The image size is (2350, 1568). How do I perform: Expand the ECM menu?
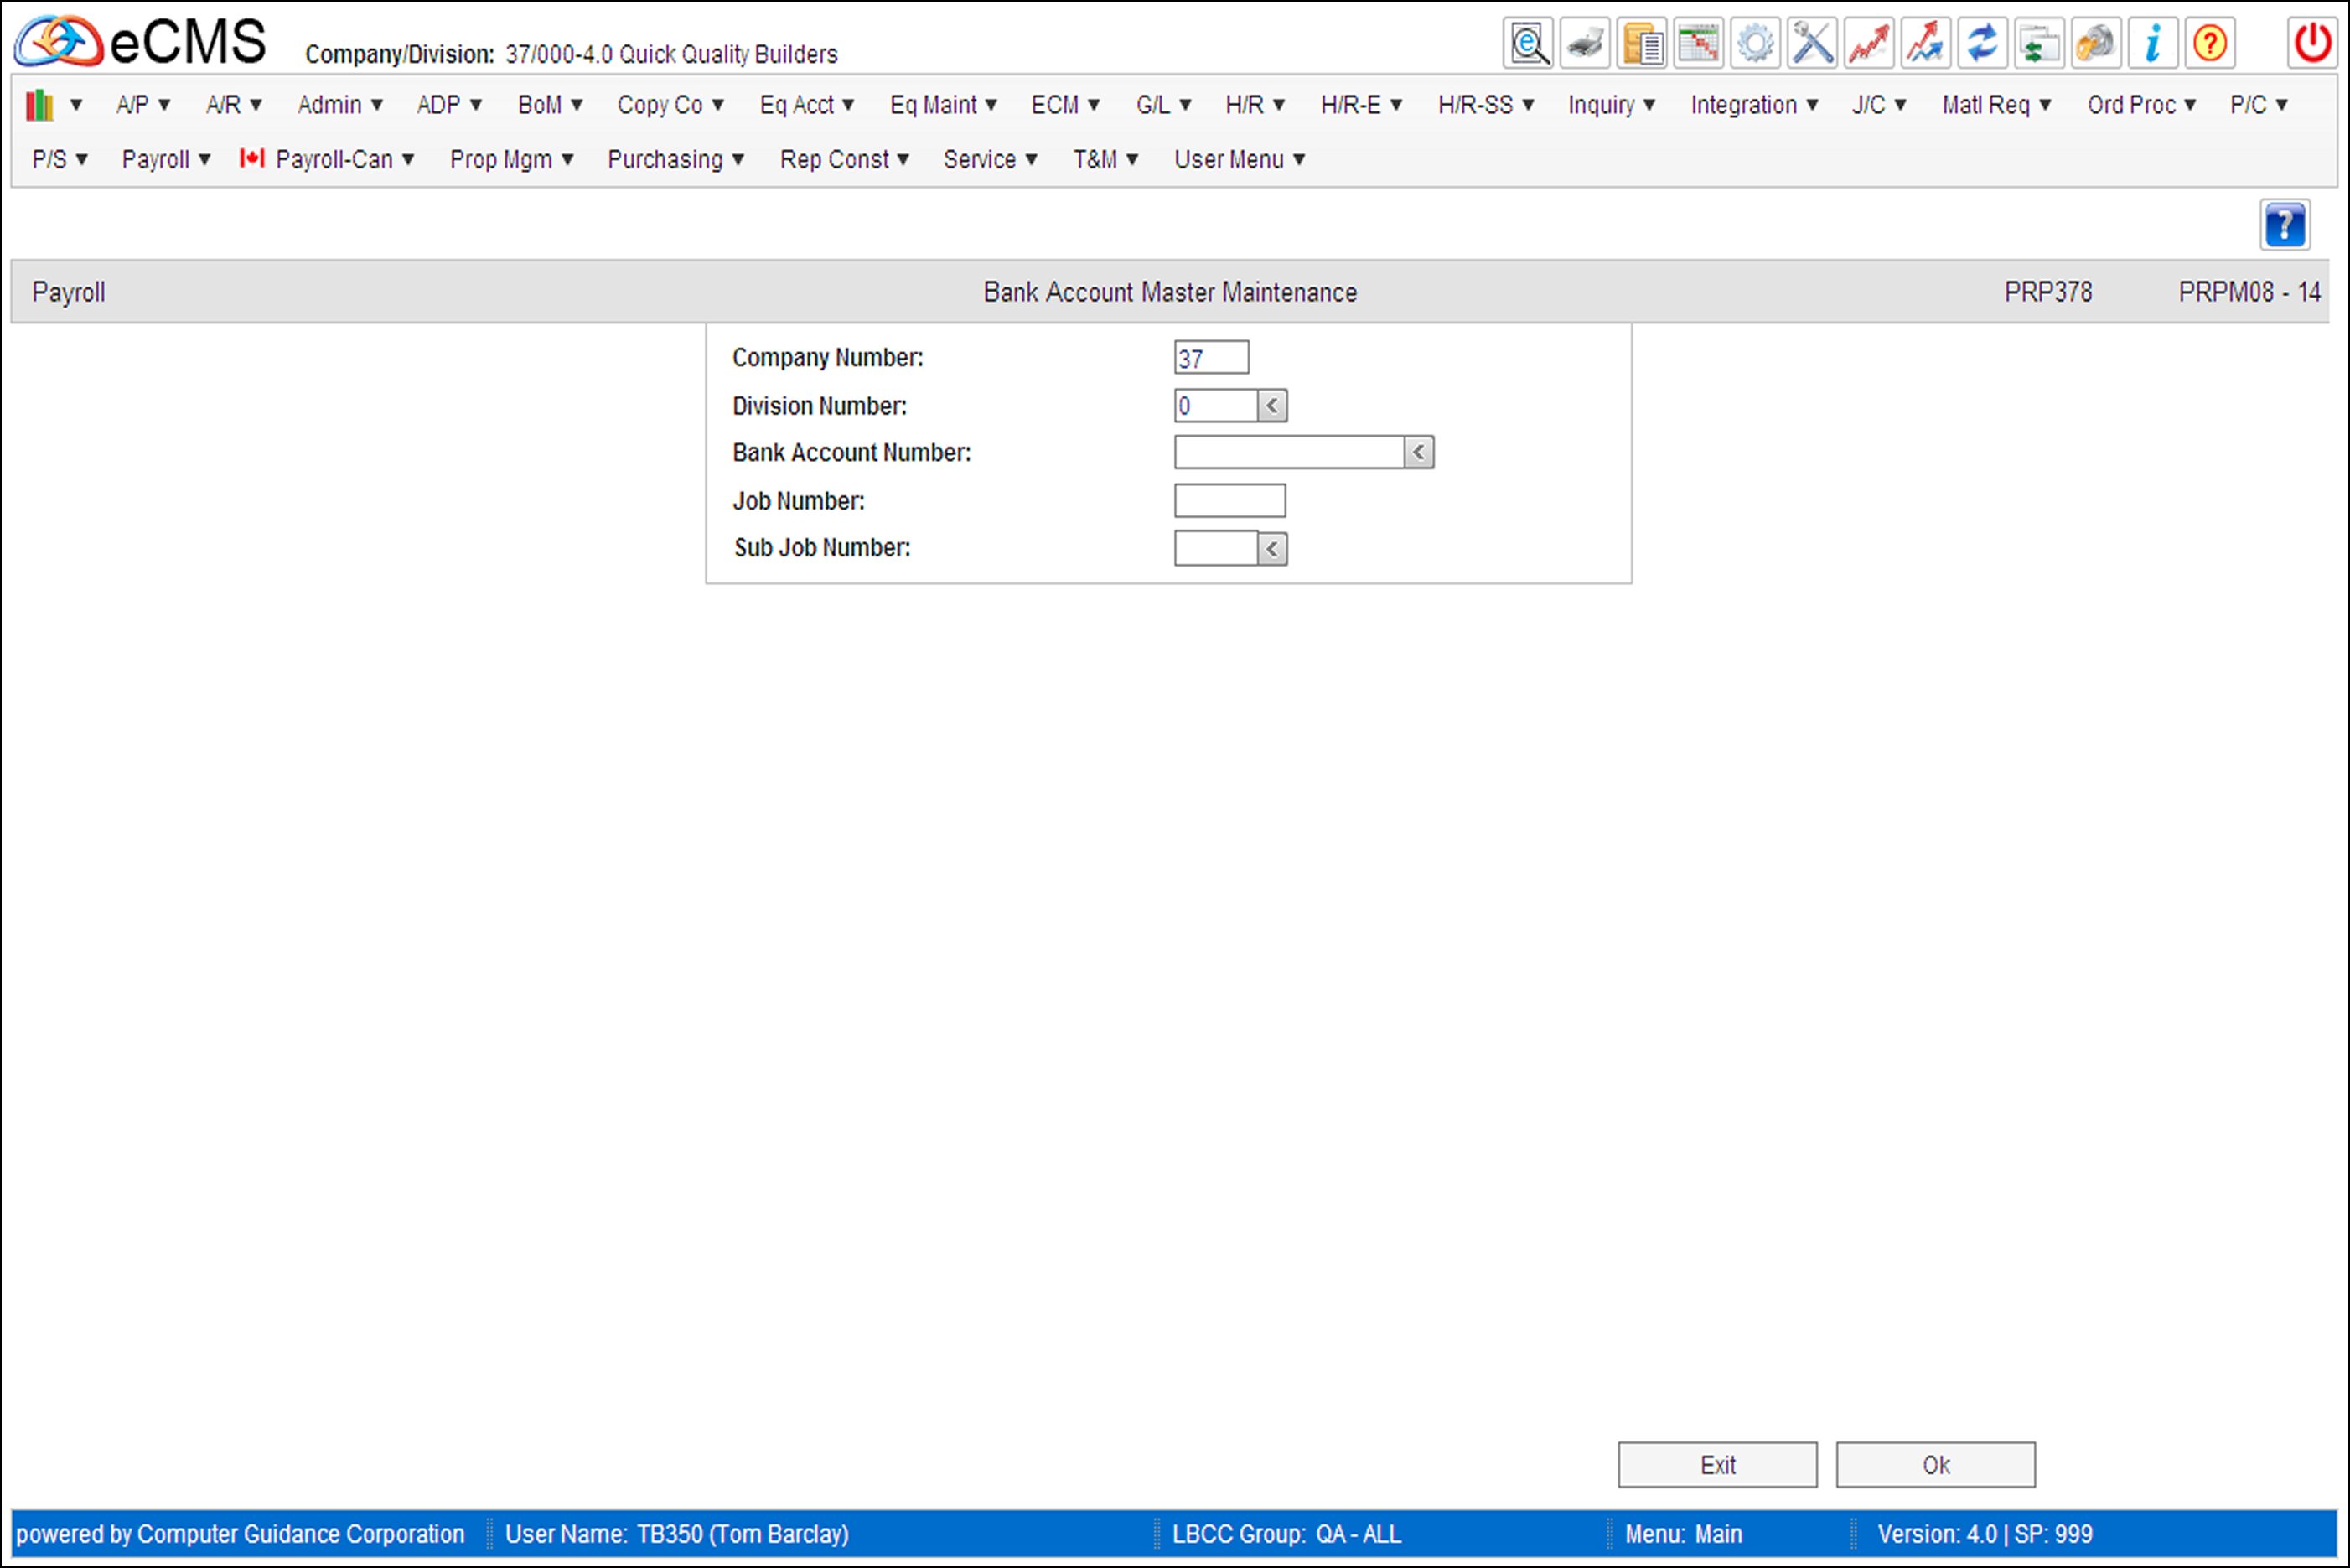[x=1065, y=104]
